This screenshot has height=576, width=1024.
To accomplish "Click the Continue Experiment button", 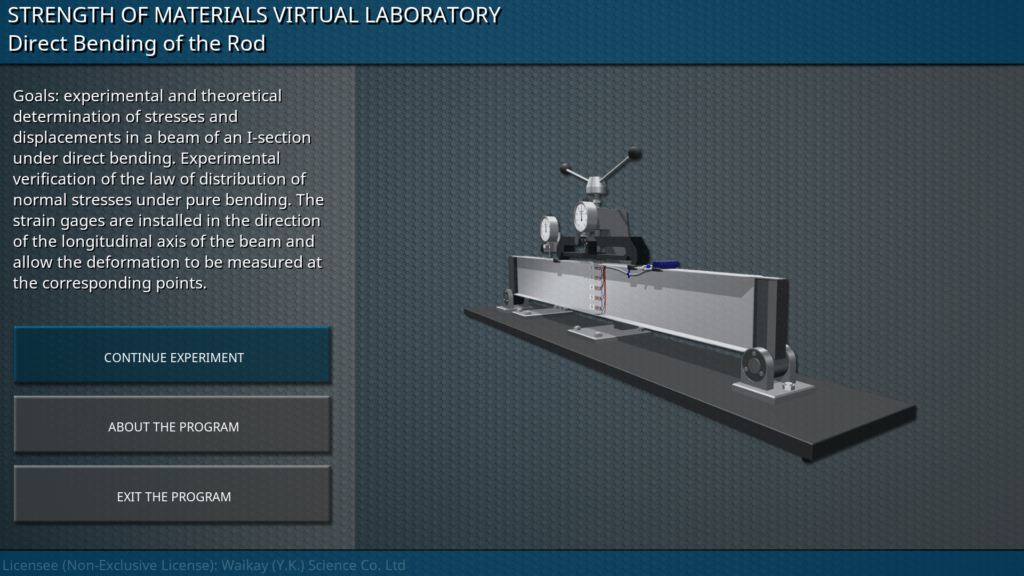I will pos(173,357).
